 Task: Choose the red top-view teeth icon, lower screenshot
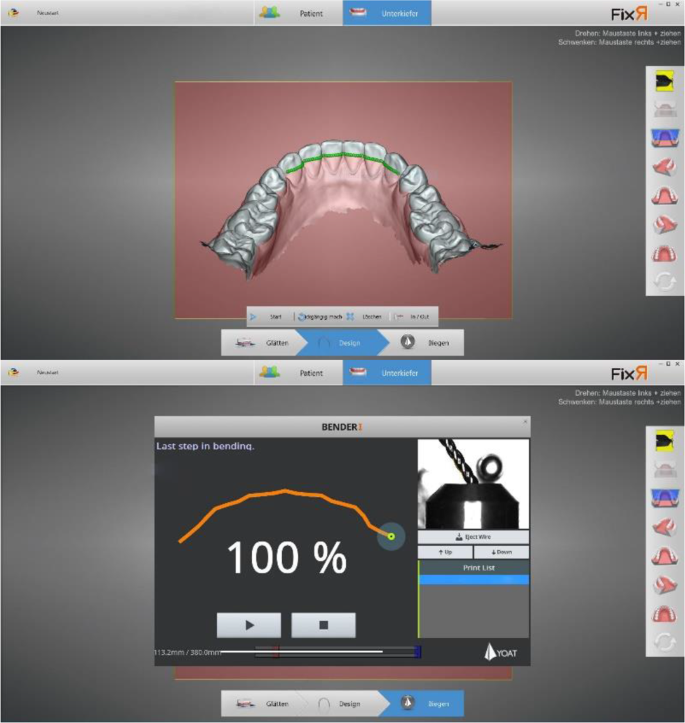[664, 614]
